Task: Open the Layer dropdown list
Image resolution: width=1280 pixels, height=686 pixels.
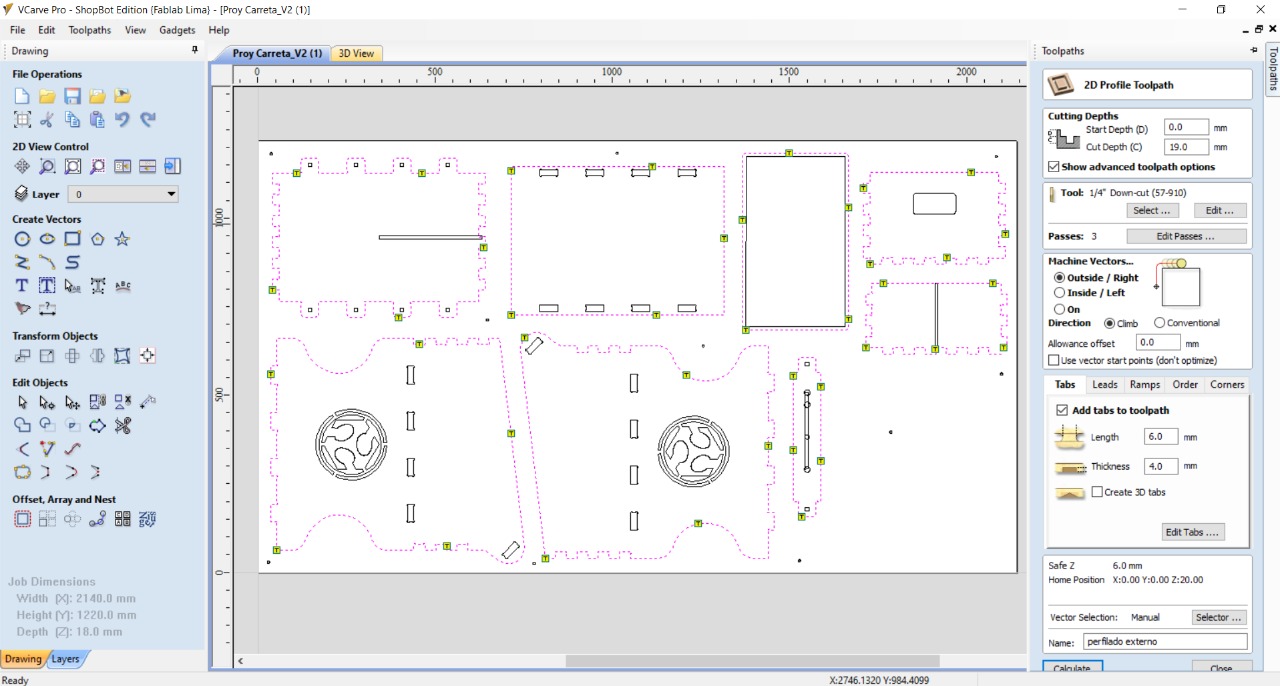Action: coord(123,194)
